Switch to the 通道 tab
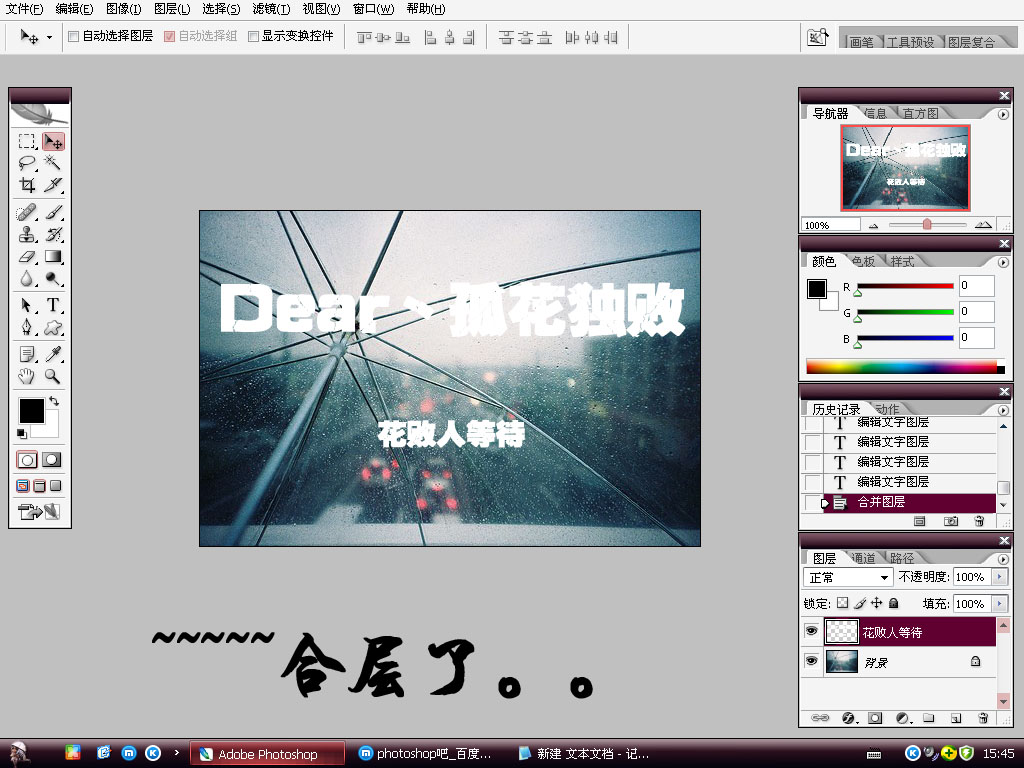This screenshot has width=1024, height=768. click(x=863, y=558)
